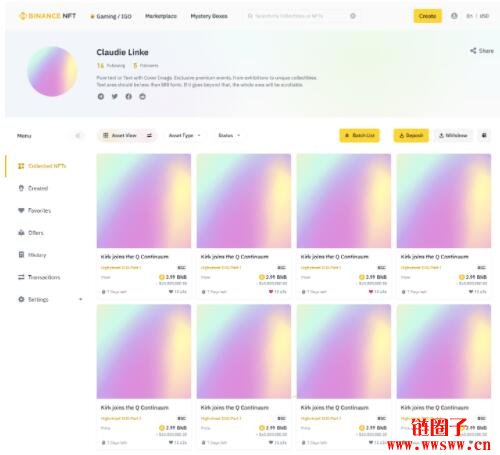This screenshot has height=455, width=500.
Task: Clear the search field icon
Action: [x=353, y=16]
